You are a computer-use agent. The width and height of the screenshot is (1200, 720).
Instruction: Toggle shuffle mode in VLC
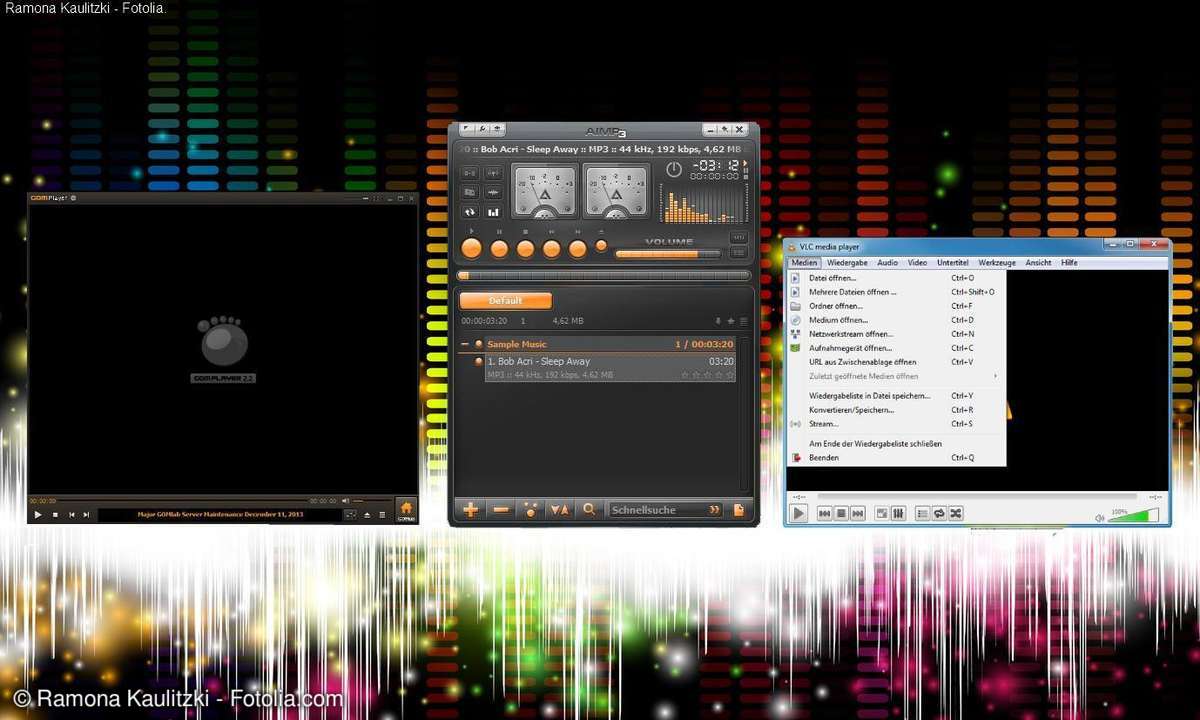coord(956,513)
